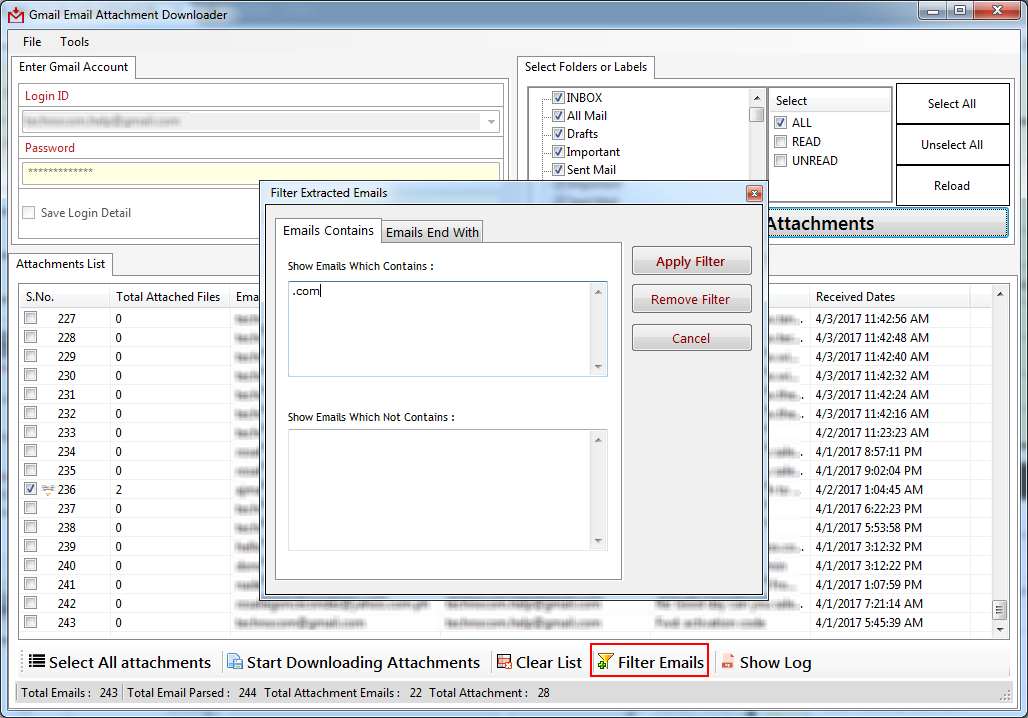Click the Received Dates column header
The height and width of the screenshot is (718, 1028).
[x=890, y=296]
